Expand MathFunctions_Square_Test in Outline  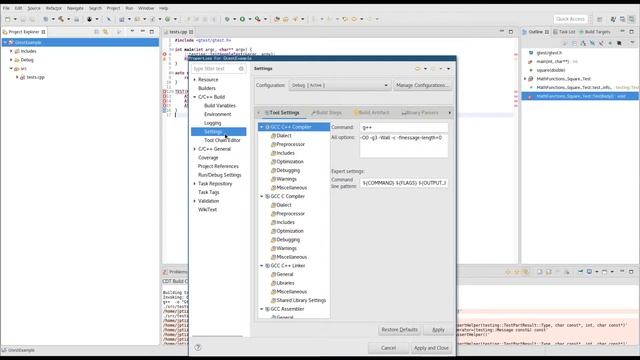tap(525, 79)
